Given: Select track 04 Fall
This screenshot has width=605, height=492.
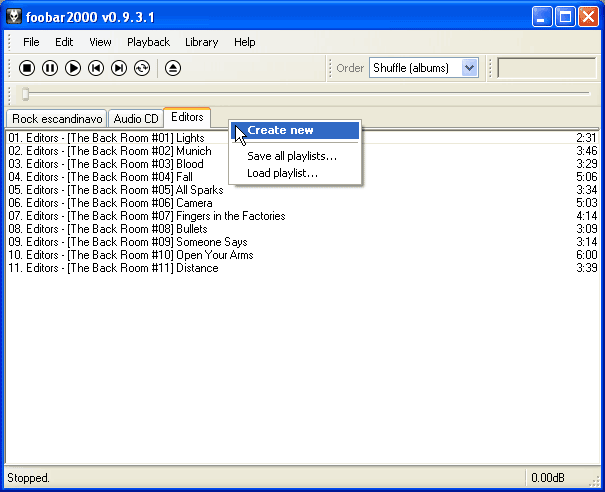Looking at the screenshot, I should point(302,177).
